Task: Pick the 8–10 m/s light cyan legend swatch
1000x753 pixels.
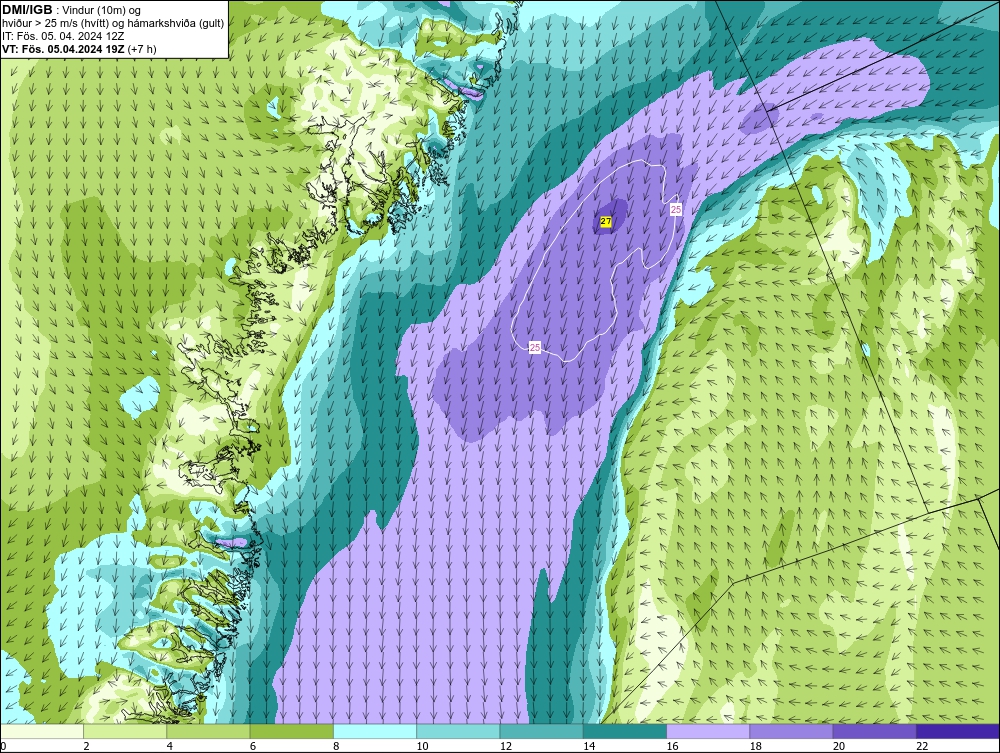Action: click(375, 731)
